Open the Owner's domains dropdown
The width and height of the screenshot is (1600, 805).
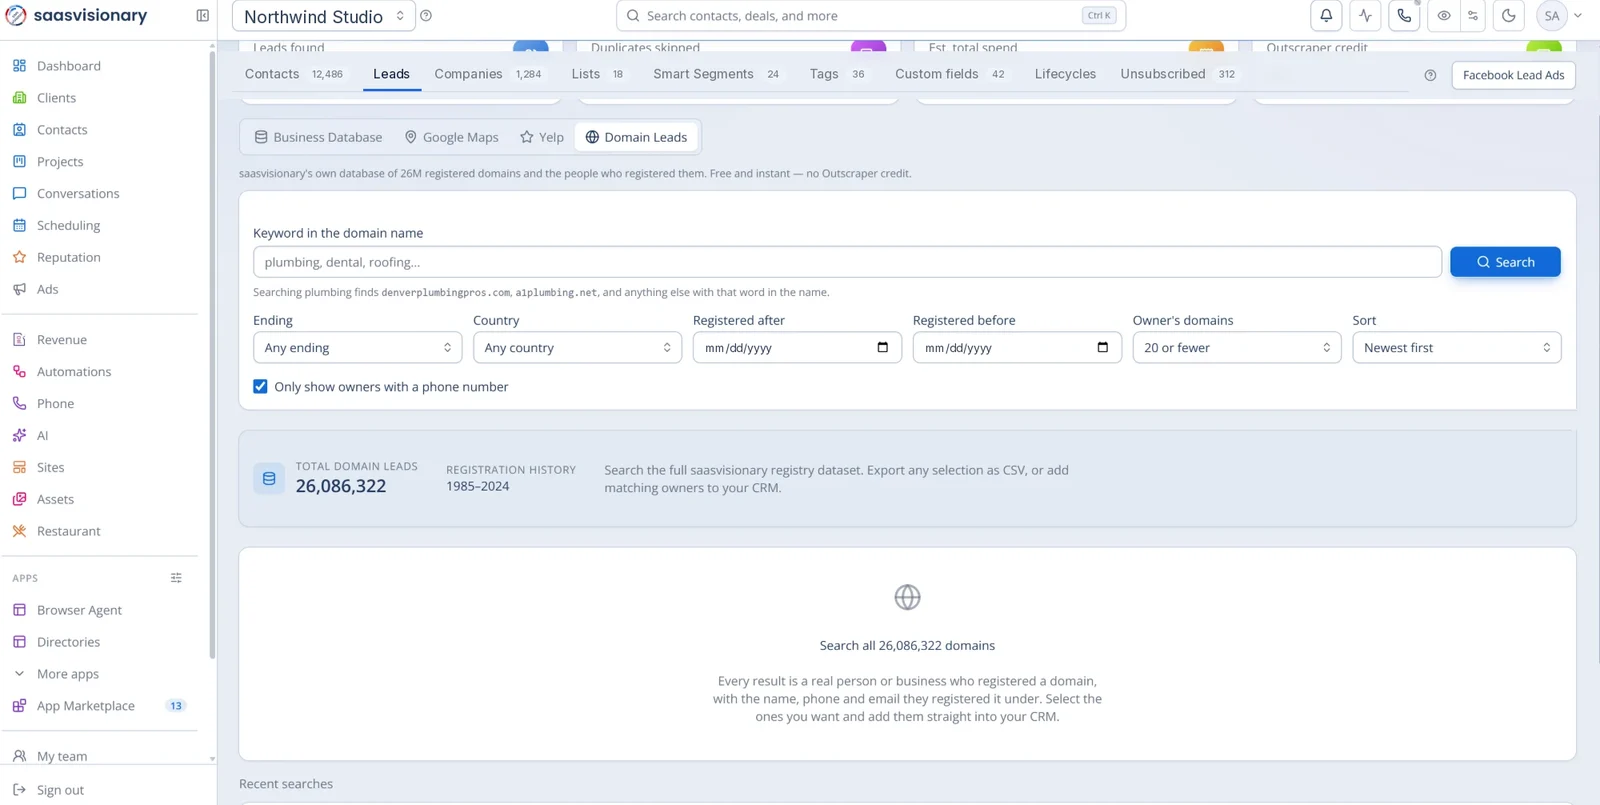coord(1237,348)
